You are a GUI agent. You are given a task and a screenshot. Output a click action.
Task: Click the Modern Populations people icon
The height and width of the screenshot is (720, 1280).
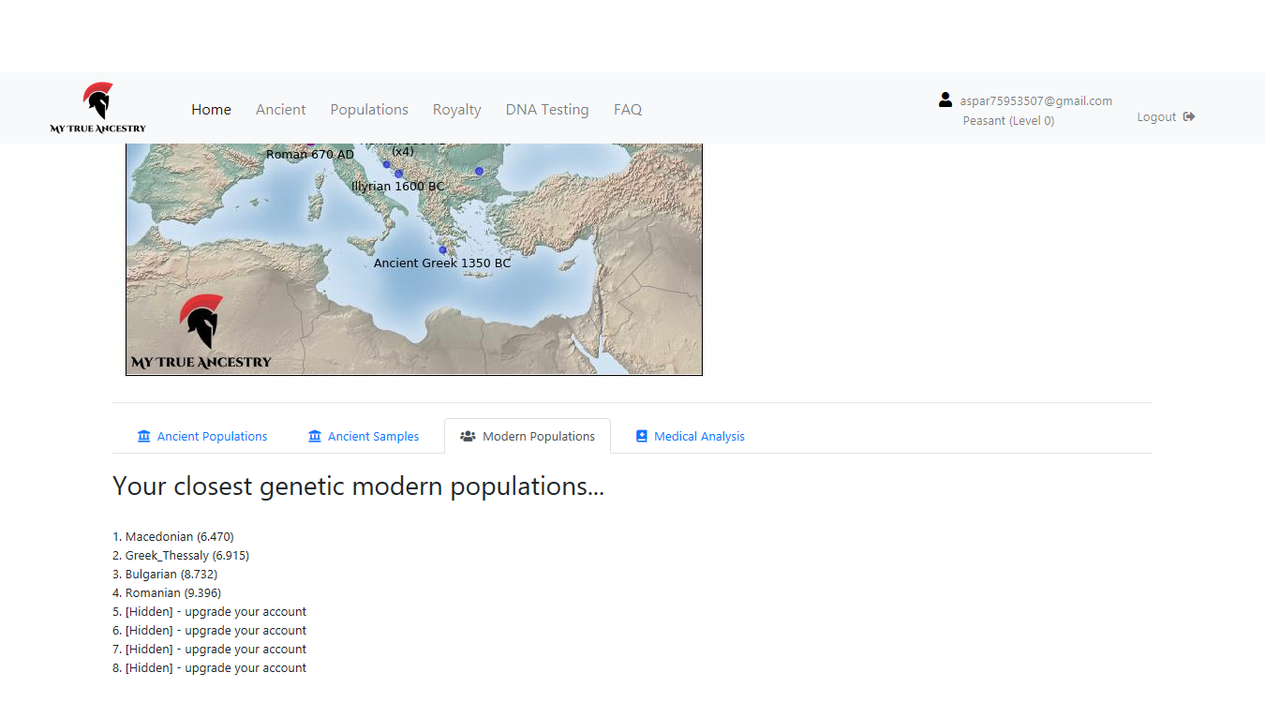coord(468,436)
